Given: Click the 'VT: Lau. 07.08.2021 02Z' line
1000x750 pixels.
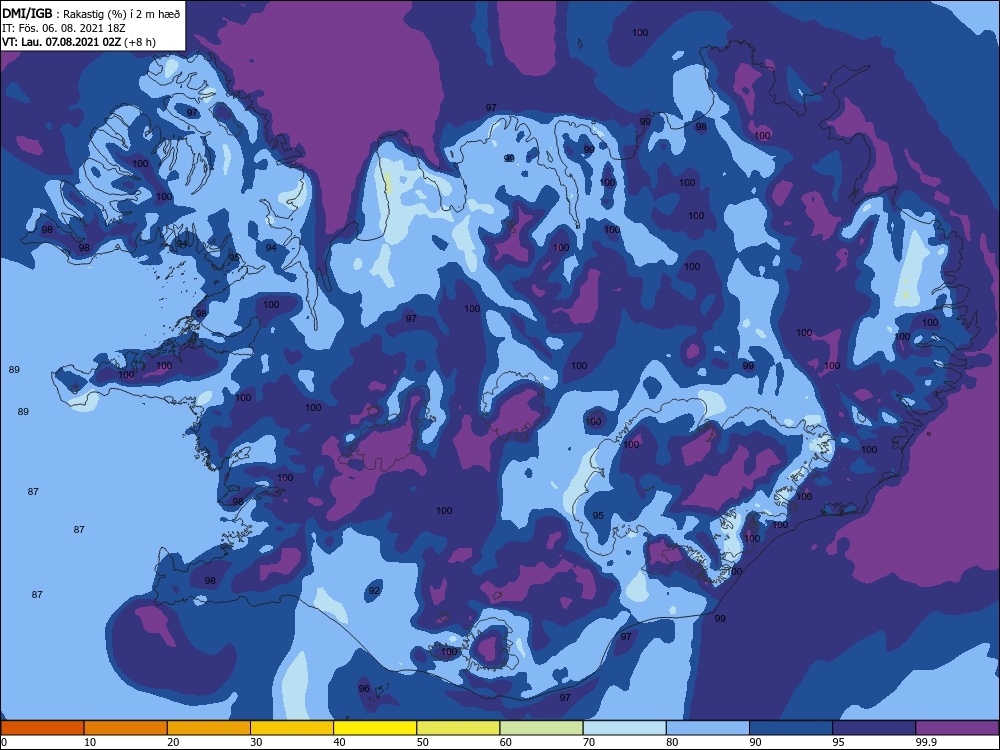Looking at the screenshot, I should tap(61, 43).
